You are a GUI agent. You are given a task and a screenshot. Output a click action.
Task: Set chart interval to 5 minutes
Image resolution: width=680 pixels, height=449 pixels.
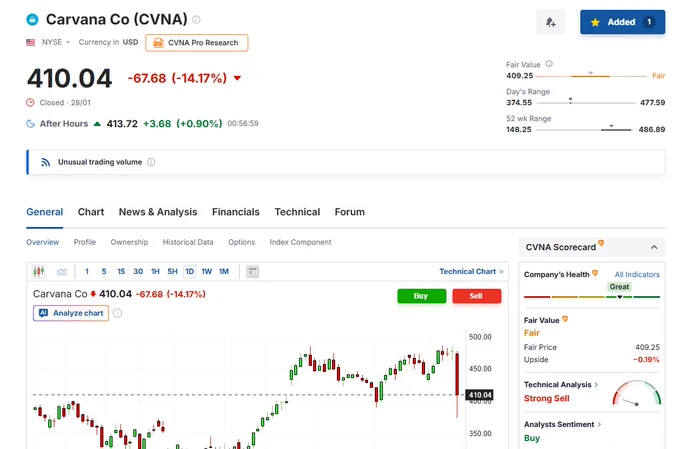pyautogui.click(x=104, y=272)
